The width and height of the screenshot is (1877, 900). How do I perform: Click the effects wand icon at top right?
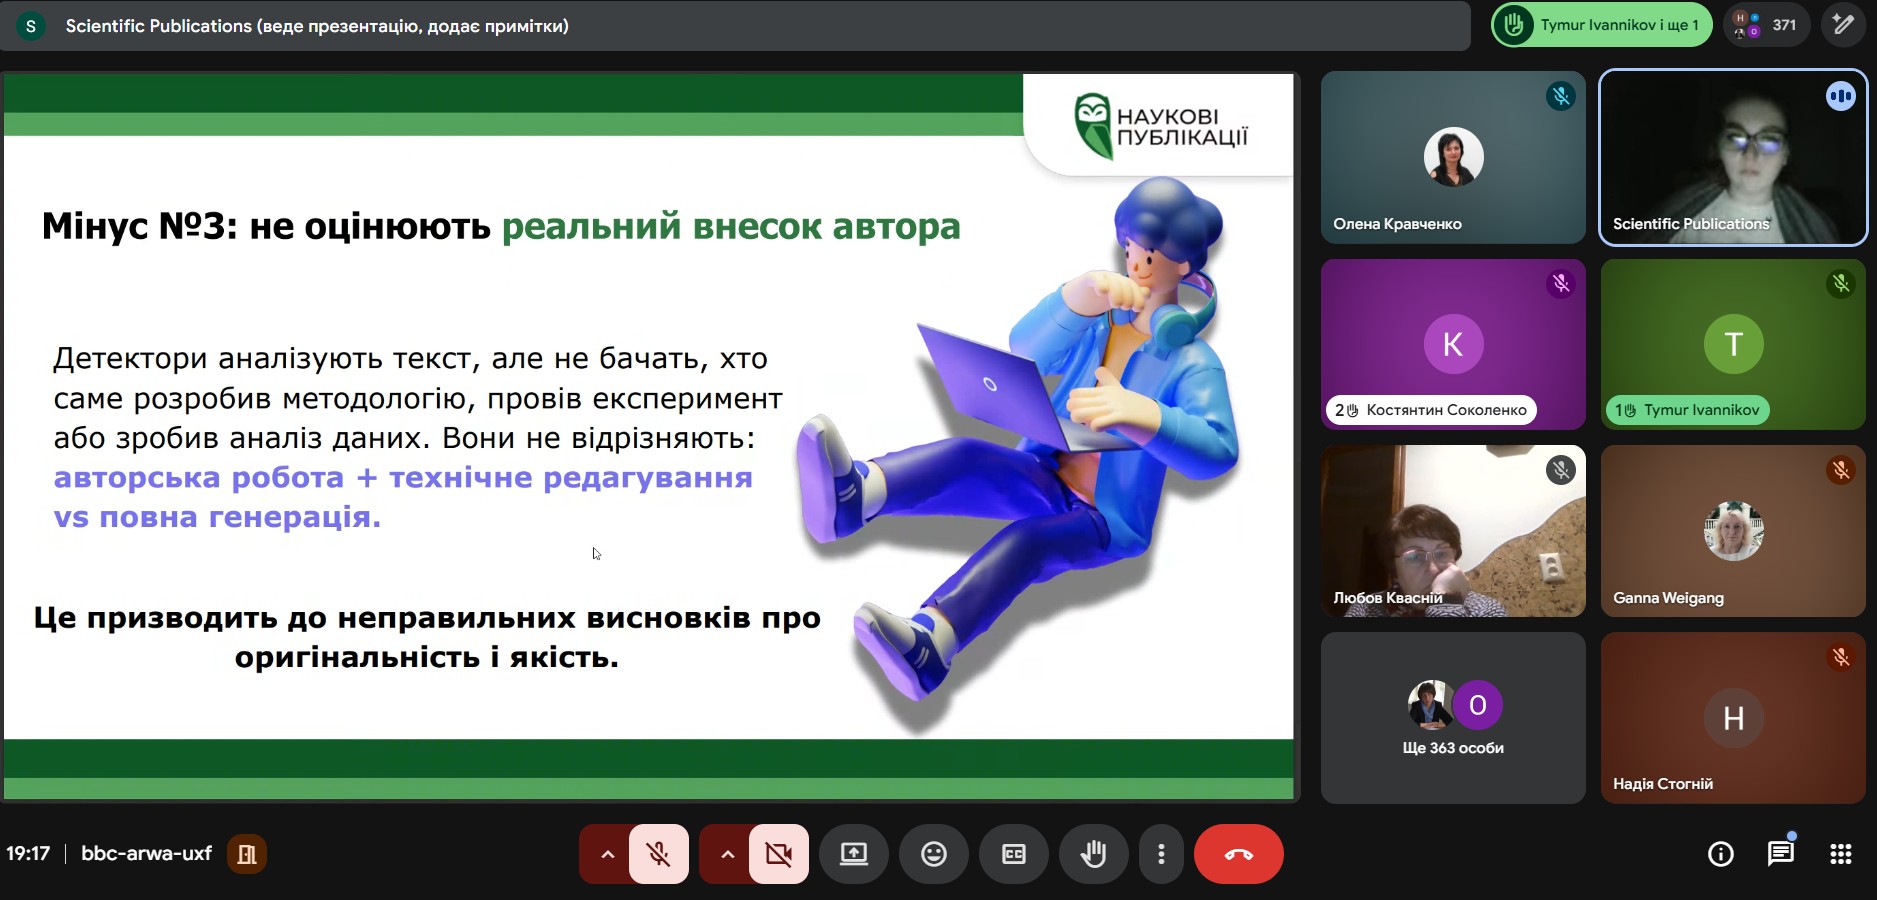tap(1843, 25)
